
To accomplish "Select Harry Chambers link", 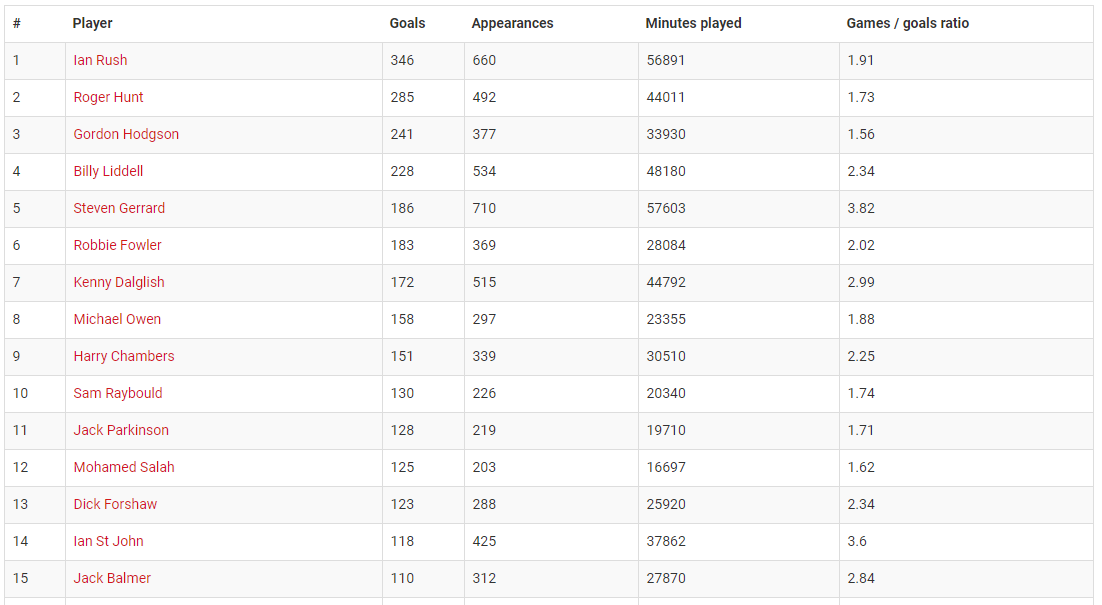I will (124, 356).
